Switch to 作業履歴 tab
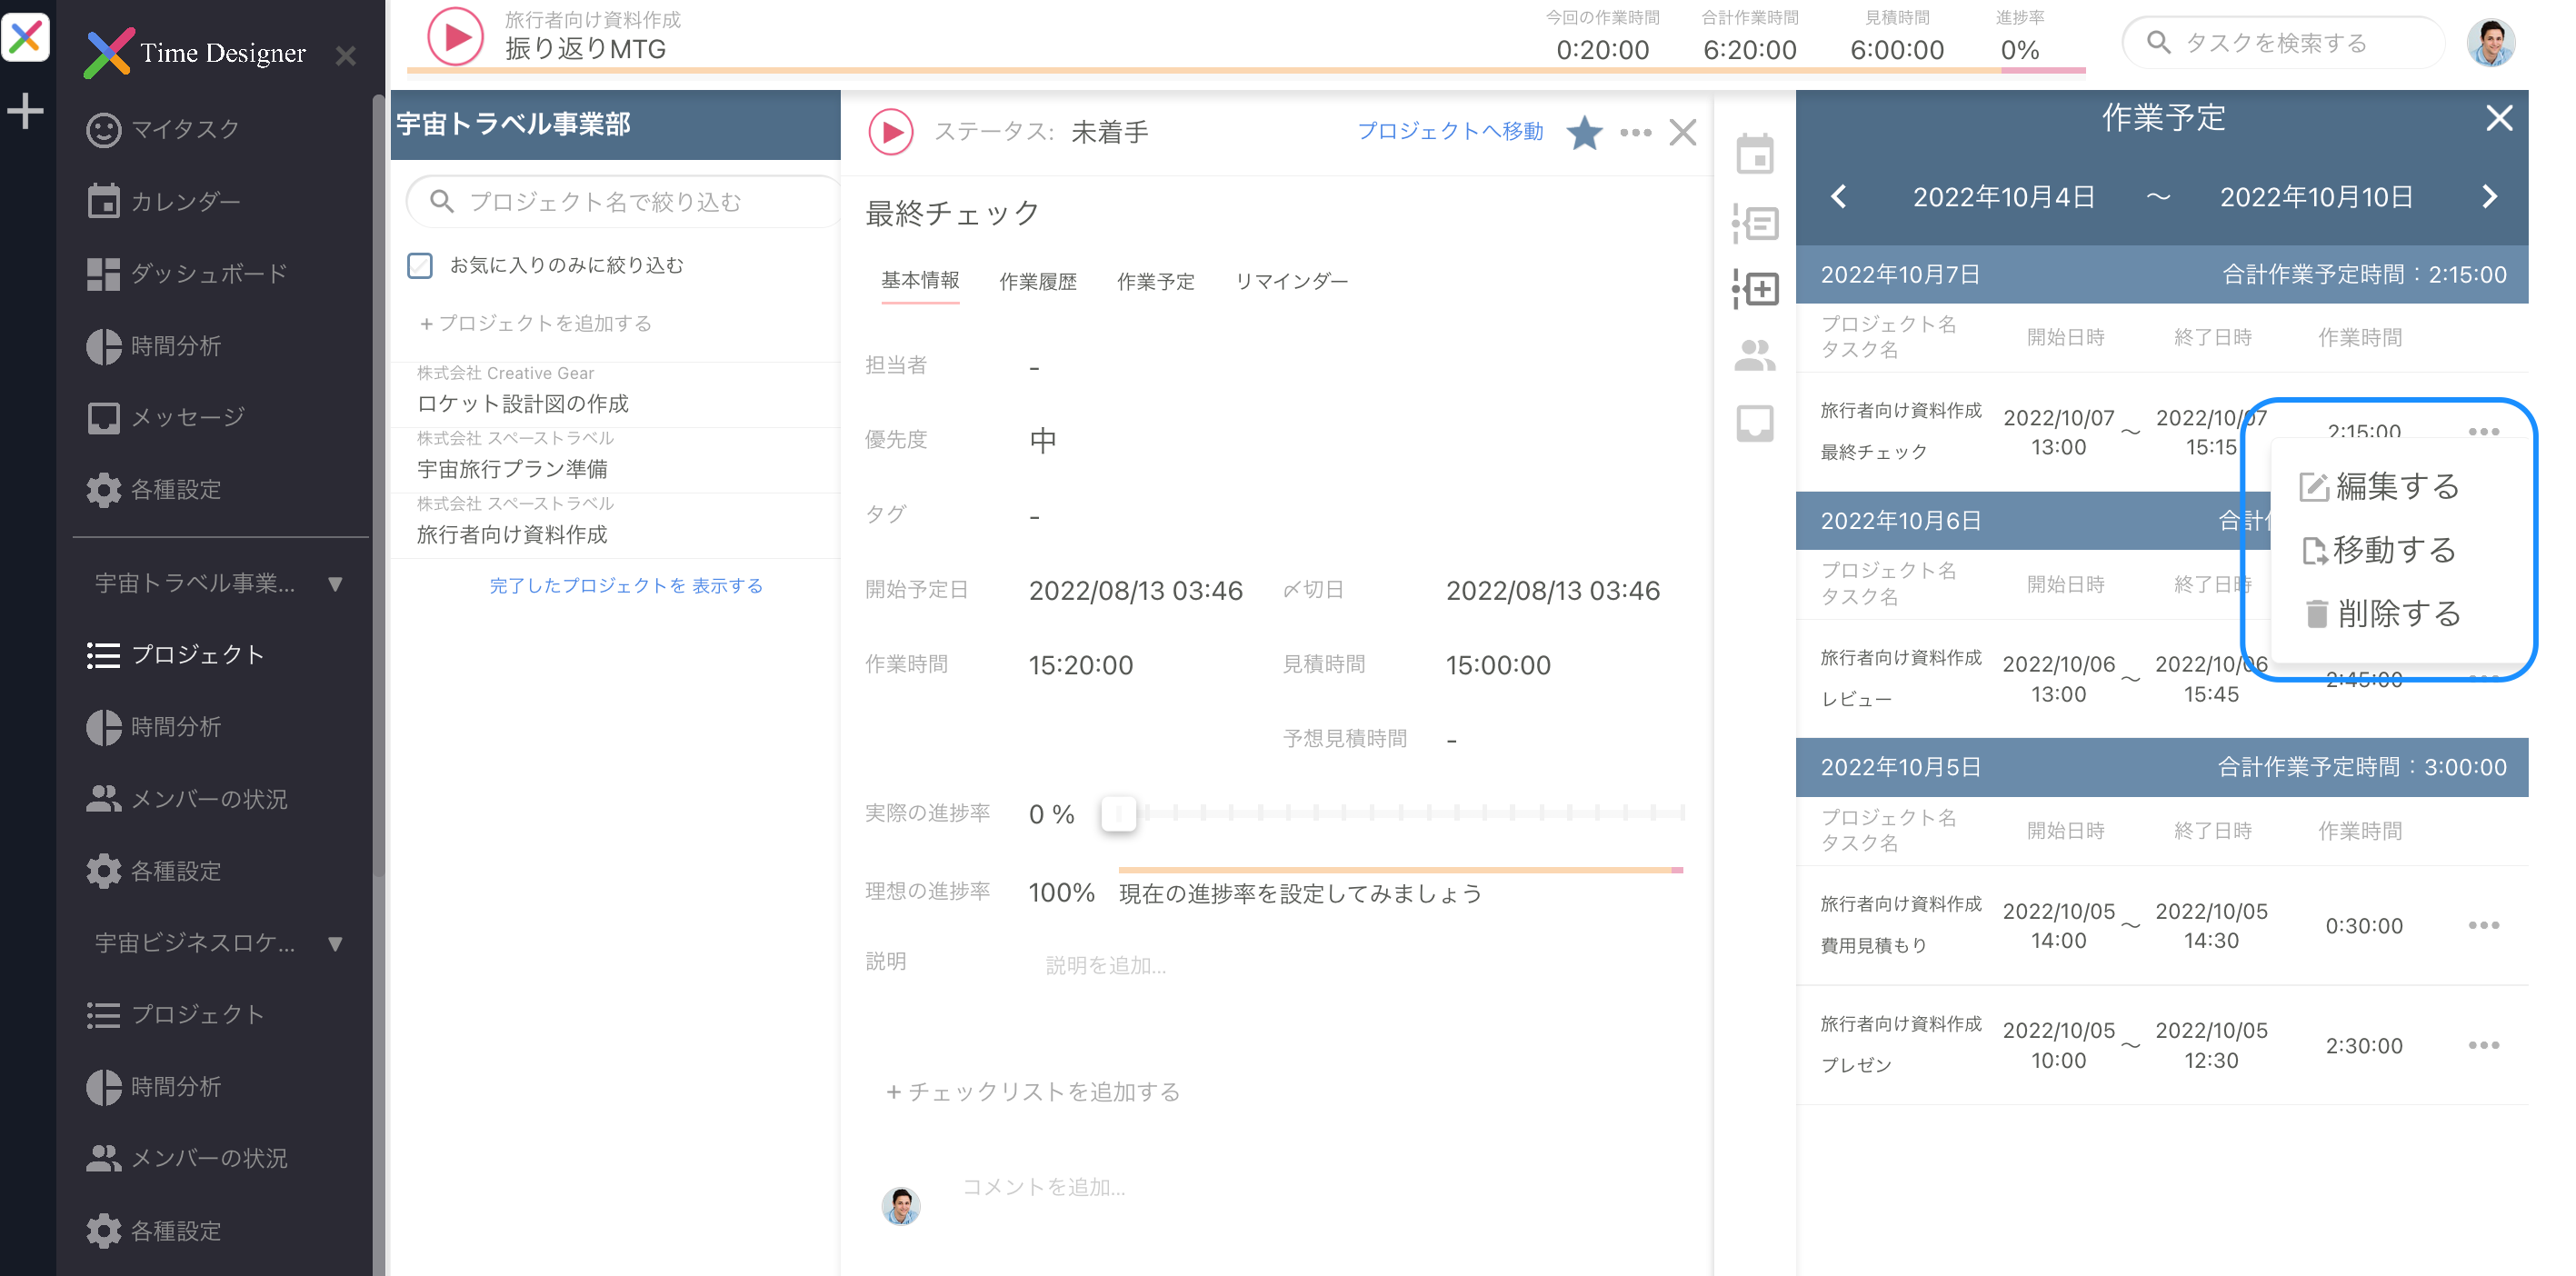The width and height of the screenshot is (2576, 1276). [x=1038, y=282]
